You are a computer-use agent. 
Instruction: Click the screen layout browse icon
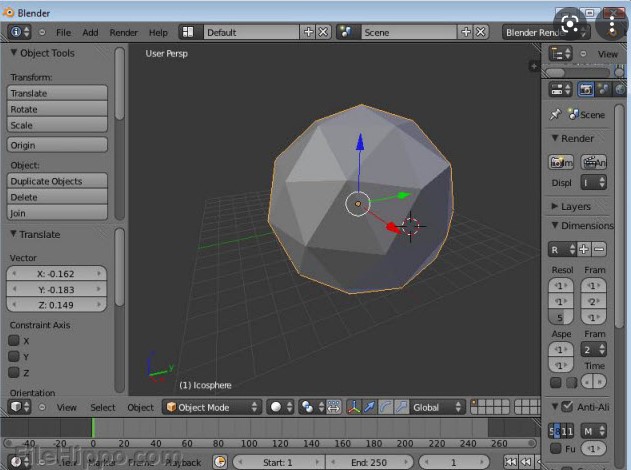(x=188, y=32)
